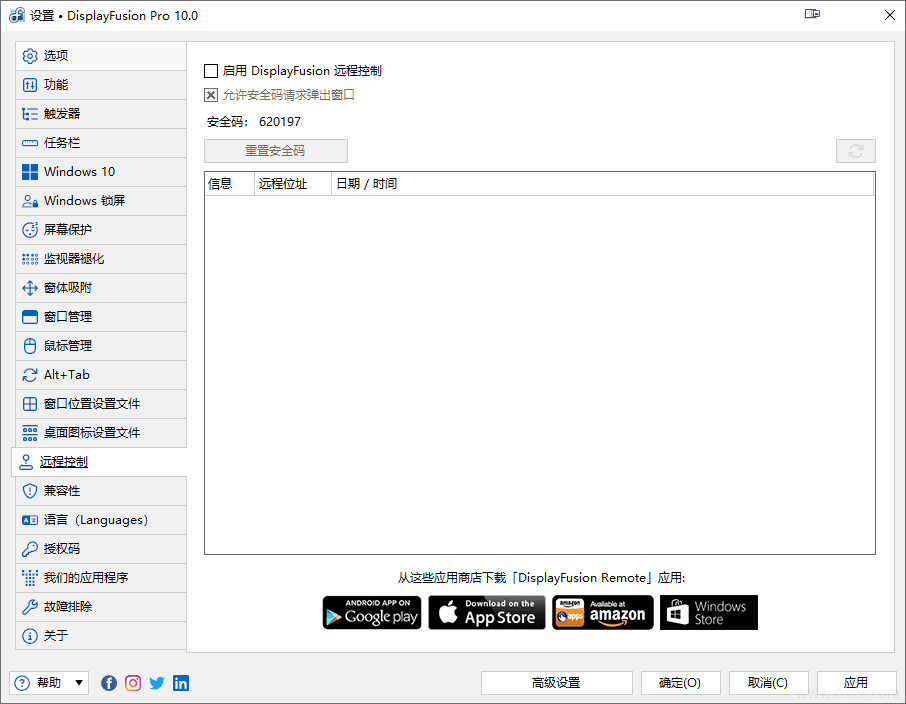The width and height of the screenshot is (906, 704).
Task: Click the 远程位址 column header
Action: point(293,184)
